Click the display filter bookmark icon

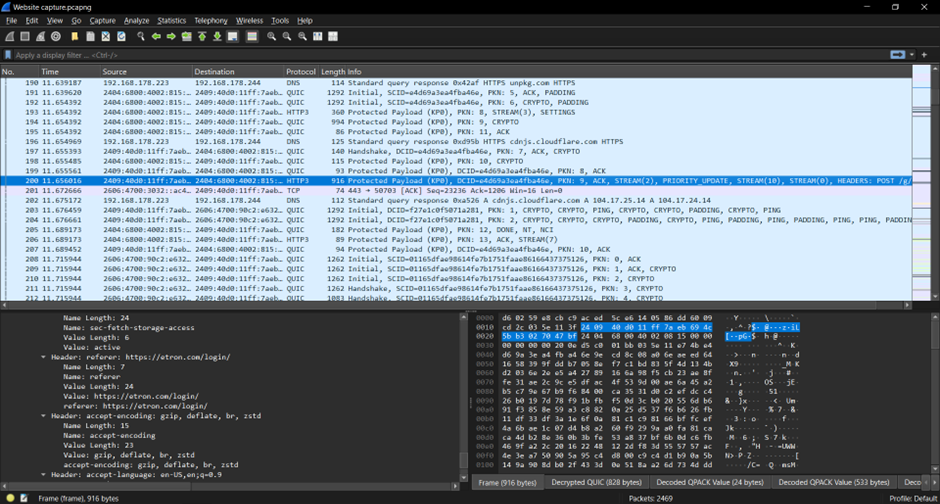8,55
